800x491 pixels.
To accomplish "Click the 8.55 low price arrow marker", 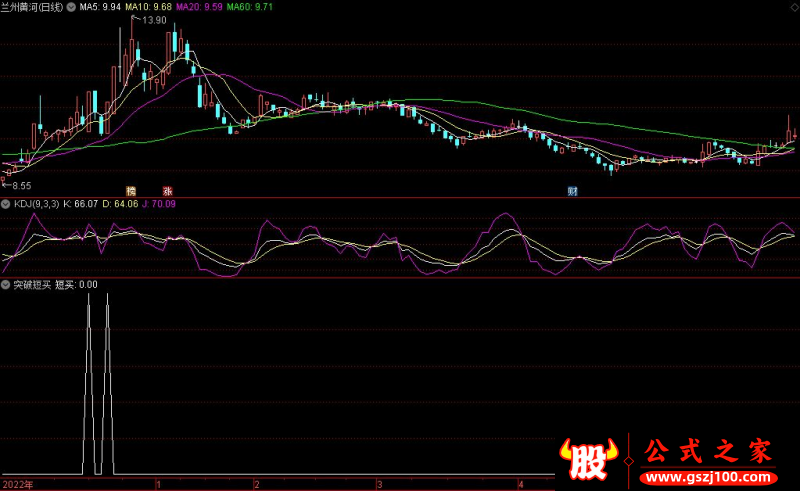I will click(16, 186).
